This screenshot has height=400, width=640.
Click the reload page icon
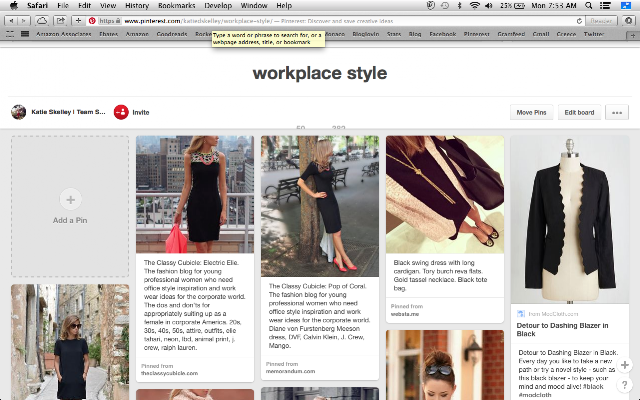pyautogui.click(x=579, y=21)
